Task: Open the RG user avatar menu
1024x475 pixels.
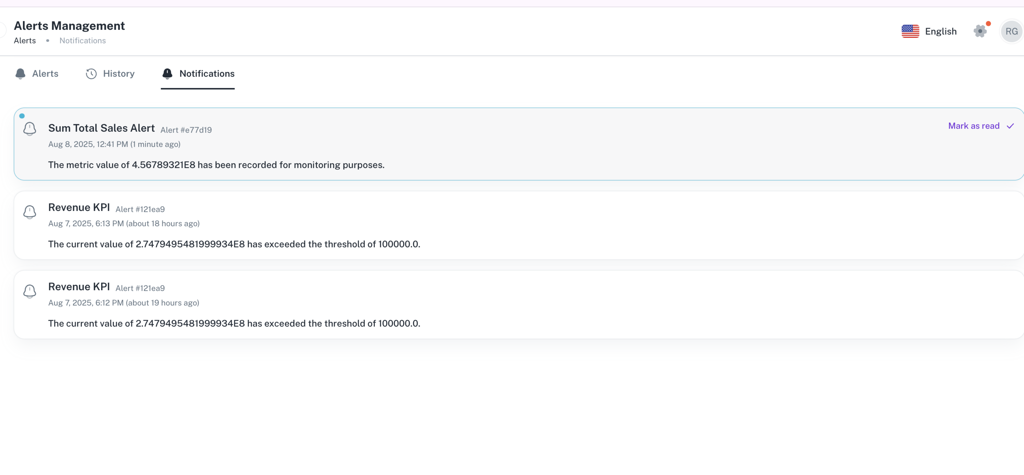Action: (x=1011, y=31)
